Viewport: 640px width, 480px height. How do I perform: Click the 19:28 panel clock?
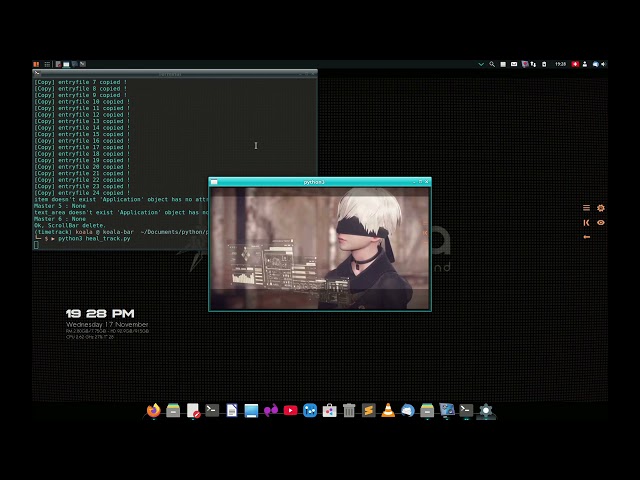tap(560, 64)
